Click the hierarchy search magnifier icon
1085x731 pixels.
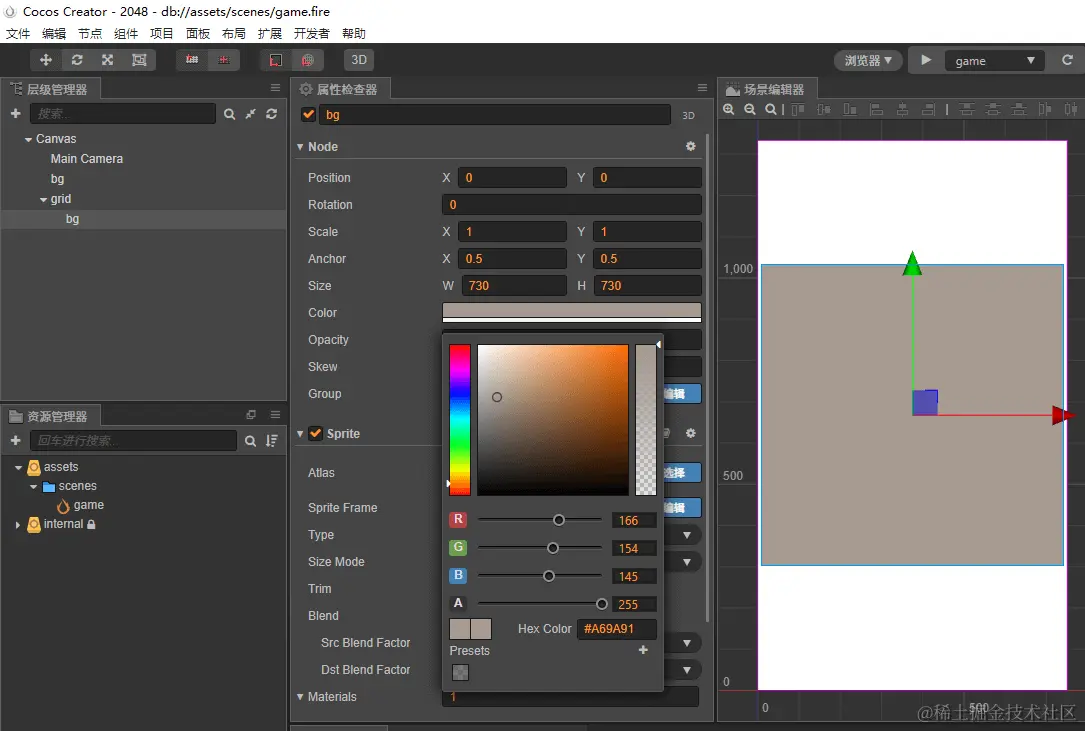[x=229, y=114]
